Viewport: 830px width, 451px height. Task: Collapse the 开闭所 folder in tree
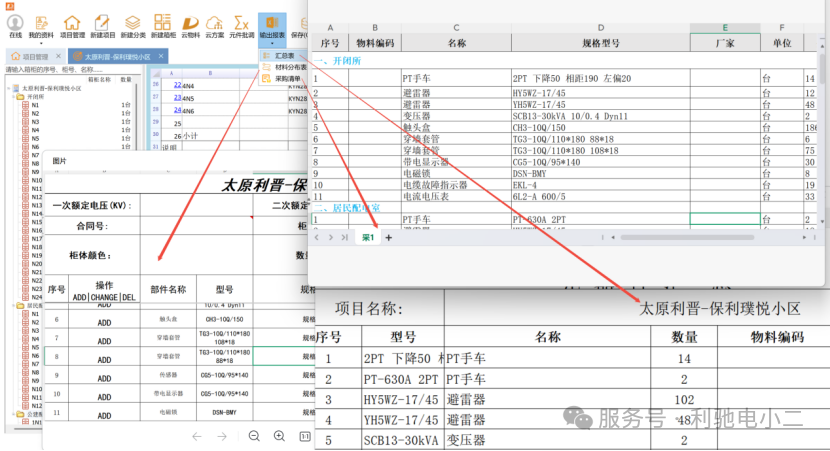[13, 97]
